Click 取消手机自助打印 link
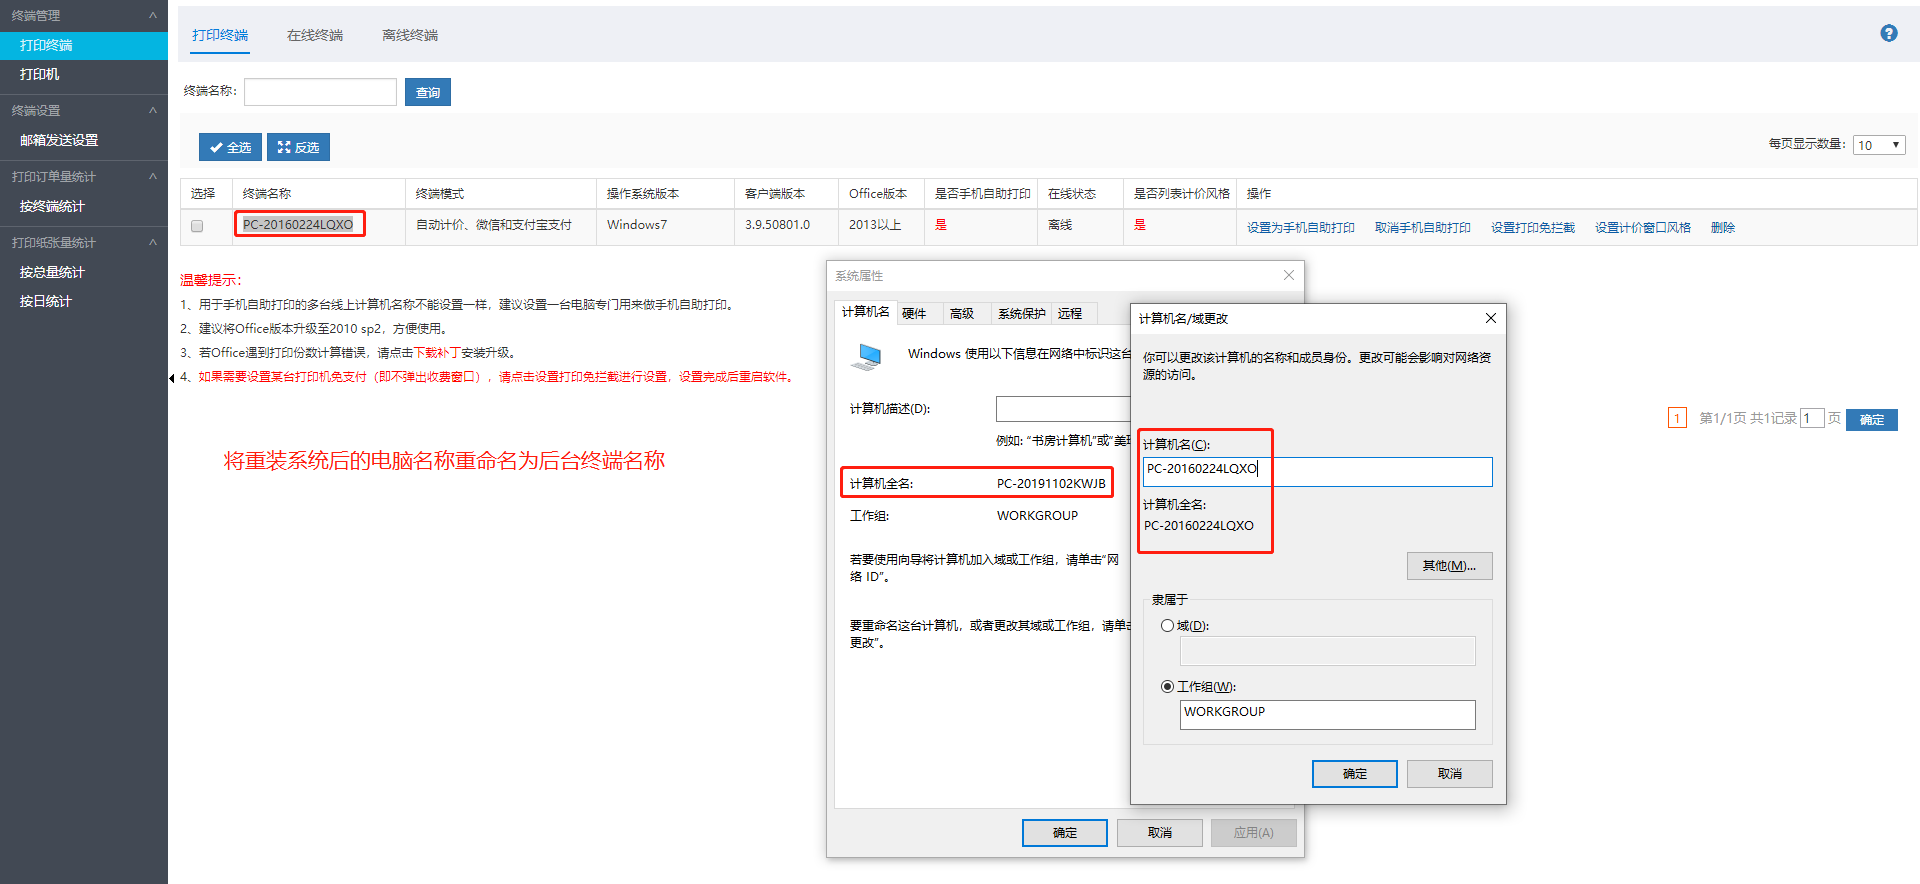 [1422, 228]
